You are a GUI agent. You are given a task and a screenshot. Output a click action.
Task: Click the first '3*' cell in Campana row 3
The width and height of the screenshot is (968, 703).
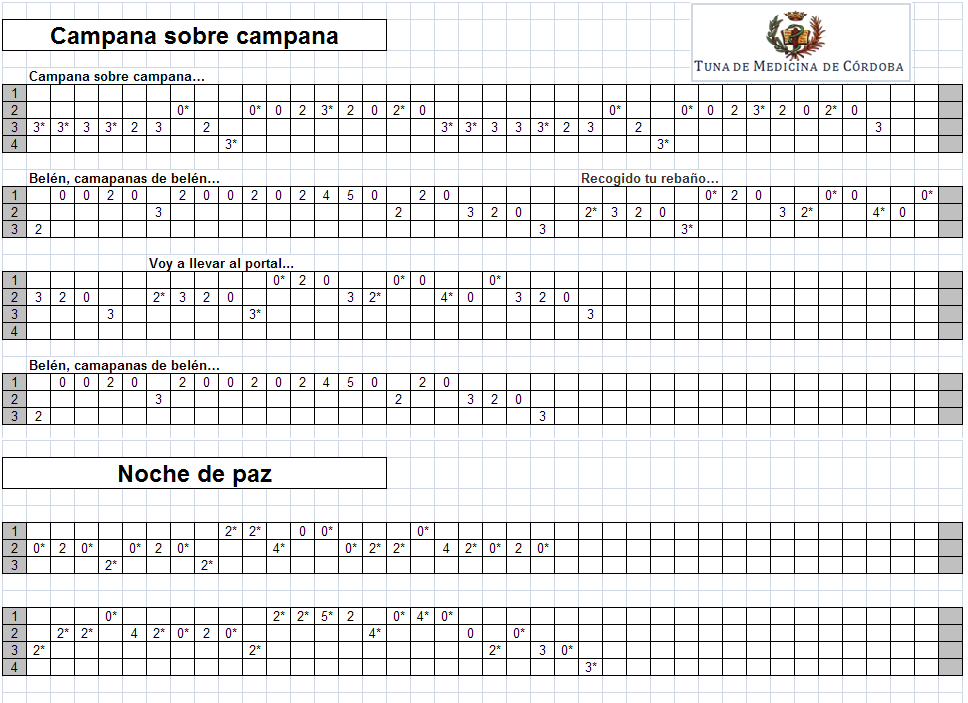(x=38, y=127)
